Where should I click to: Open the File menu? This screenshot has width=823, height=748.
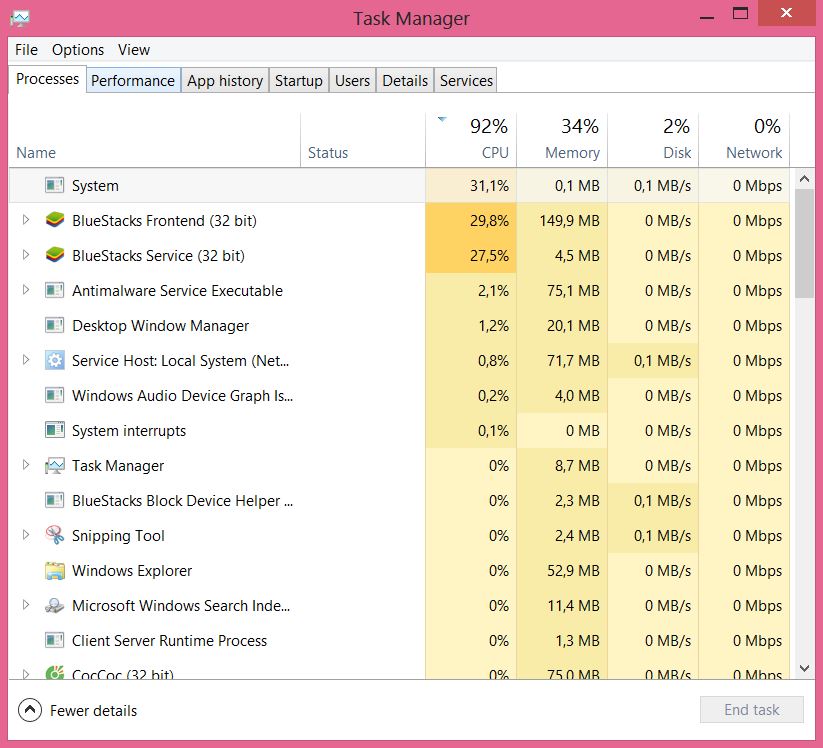click(26, 50)
